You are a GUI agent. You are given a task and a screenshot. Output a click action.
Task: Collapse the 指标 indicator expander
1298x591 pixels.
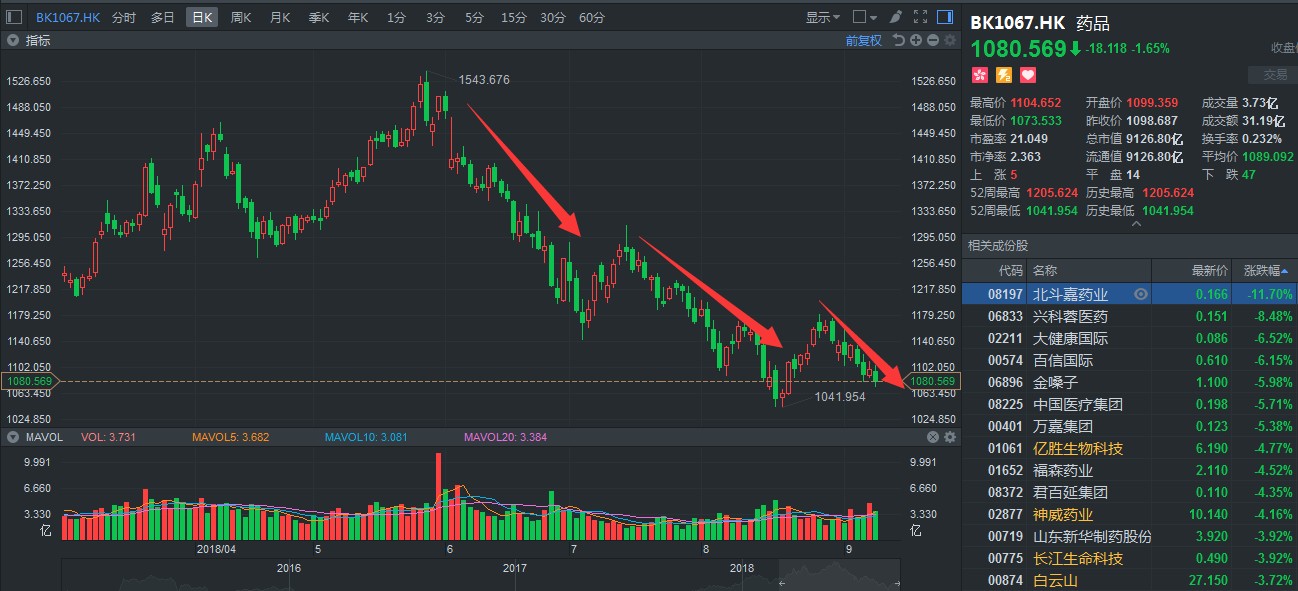12,40
